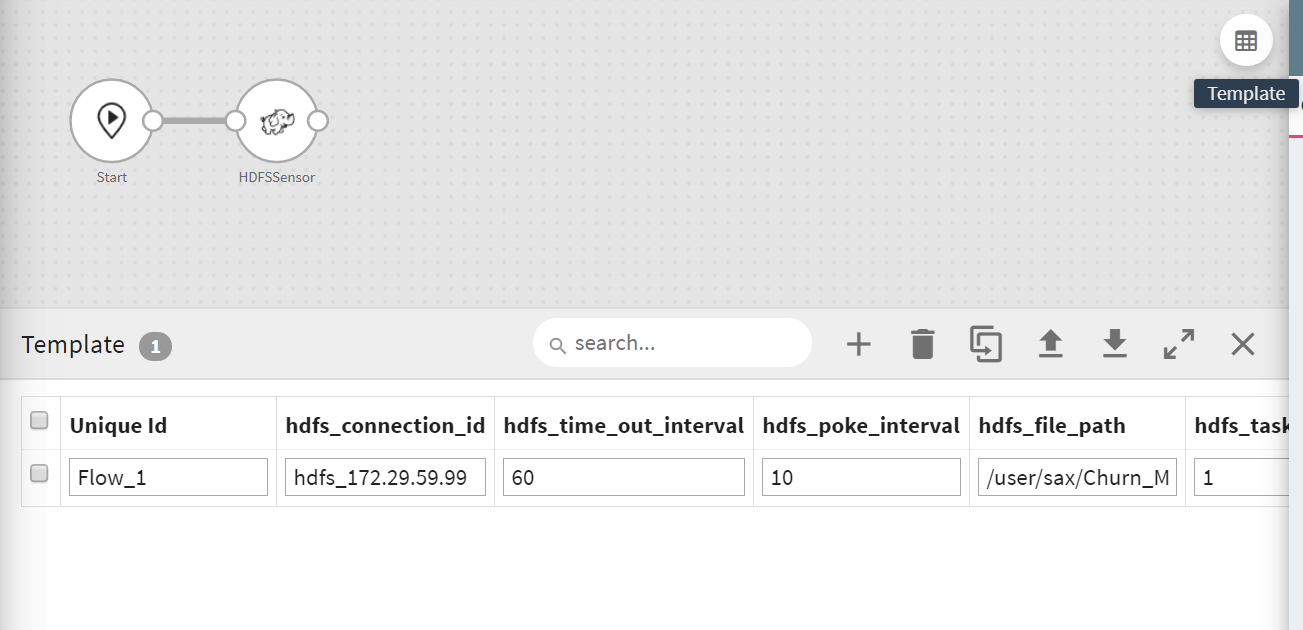
Task: Select the Start node on the canvas
Action: tap(111, 121)
